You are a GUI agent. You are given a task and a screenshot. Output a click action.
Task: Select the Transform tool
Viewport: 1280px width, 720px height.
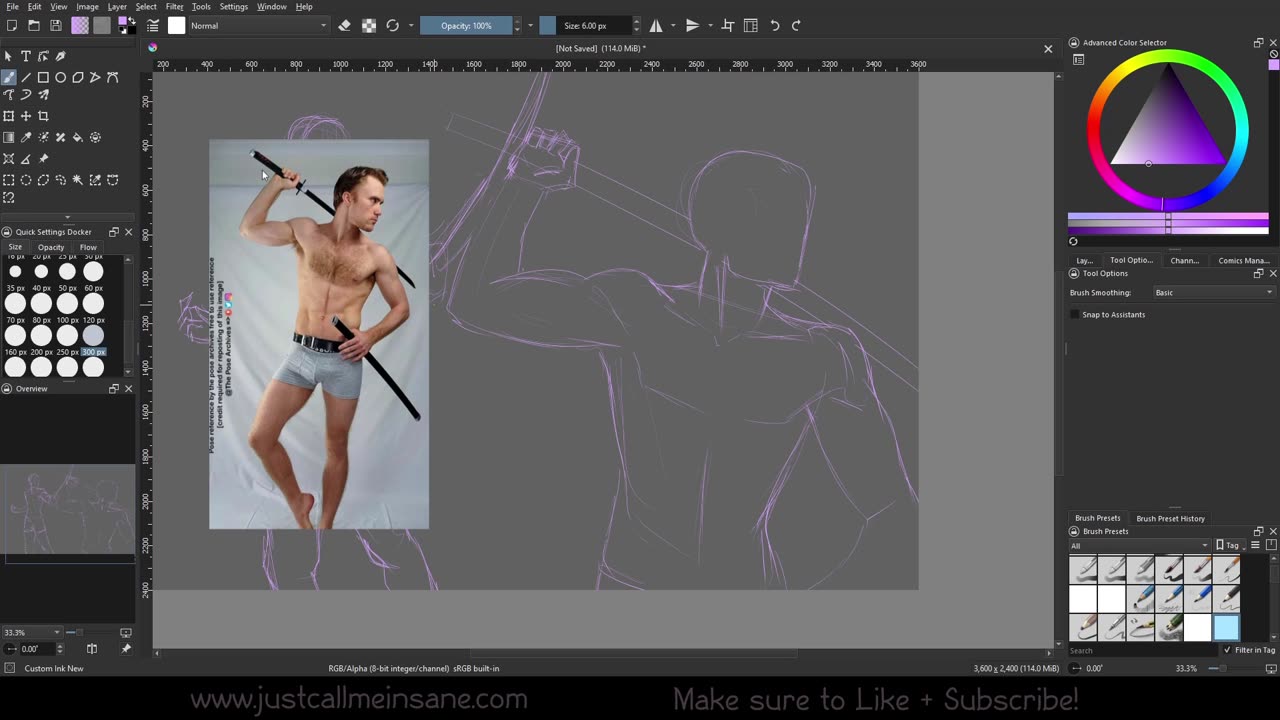[x=9, y=116]
